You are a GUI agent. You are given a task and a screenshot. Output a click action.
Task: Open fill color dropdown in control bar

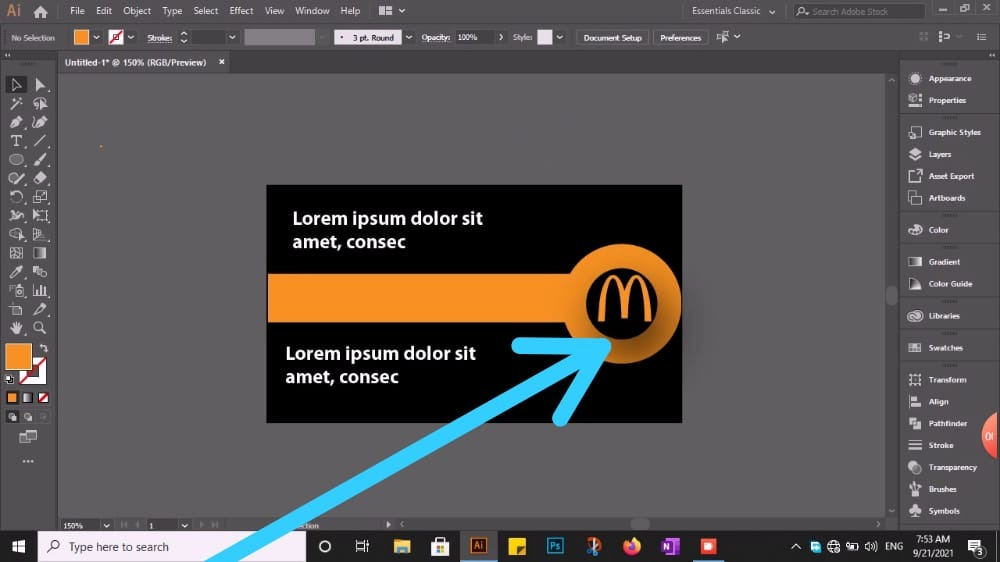click(96, 37)
